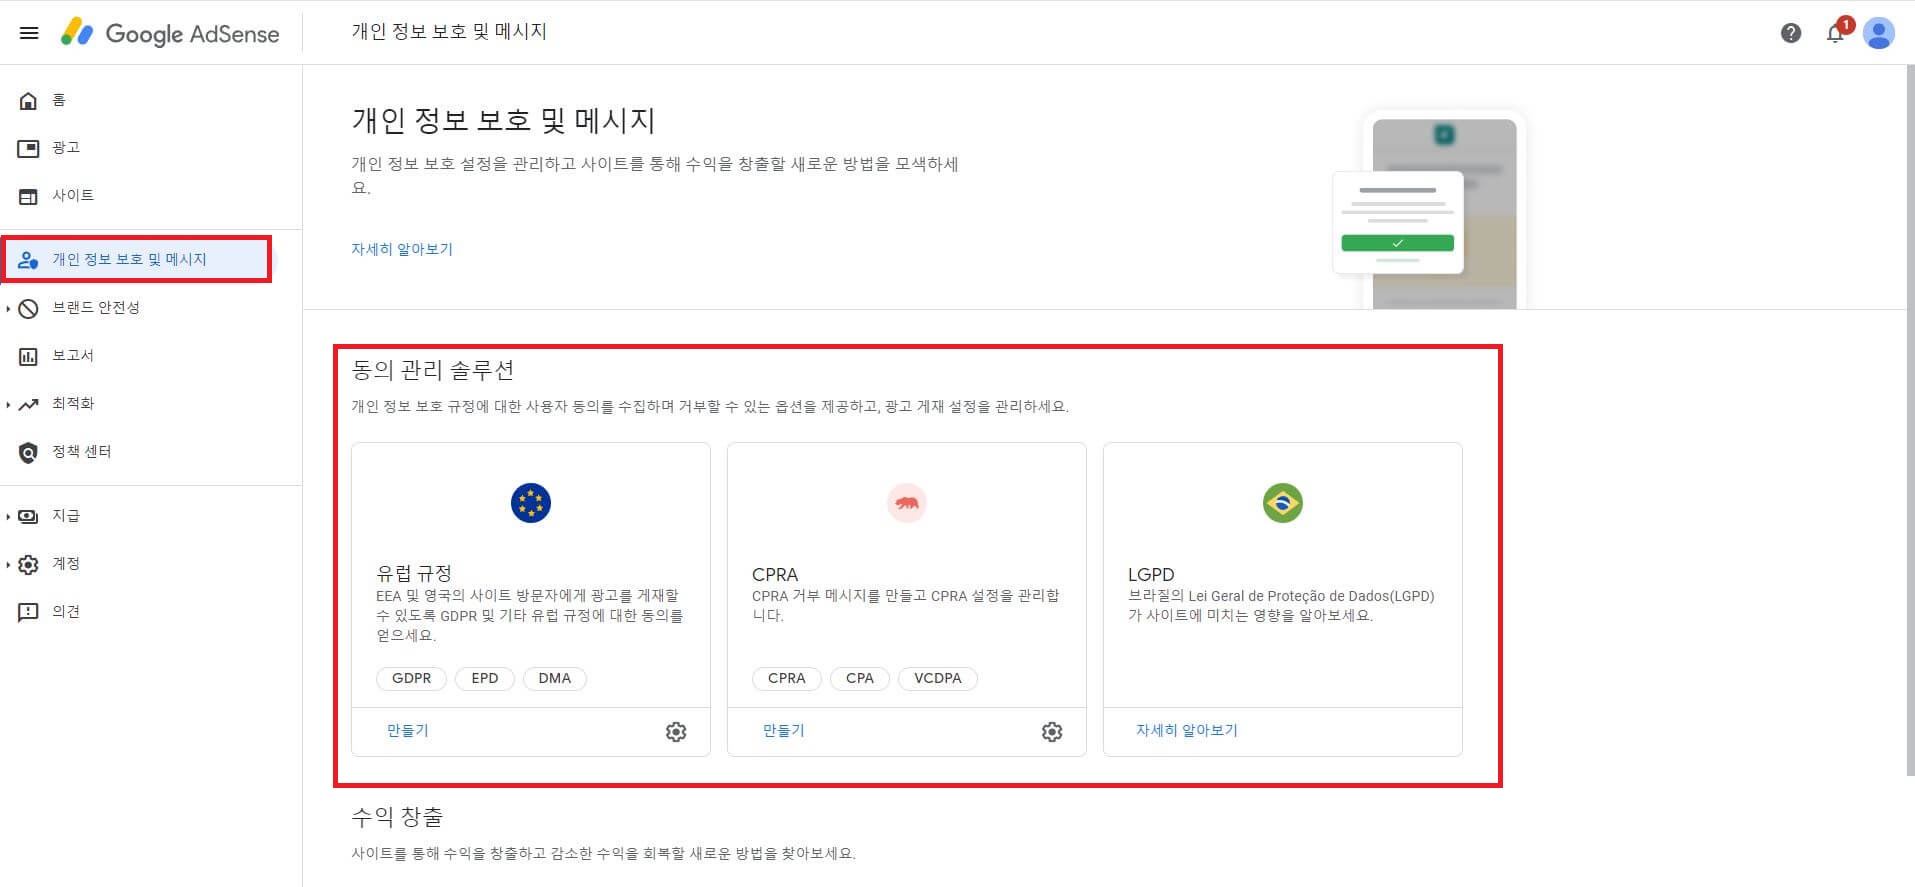
Task: Click the privacy person icon in sidebar
Action: click(x=29, y=260)
